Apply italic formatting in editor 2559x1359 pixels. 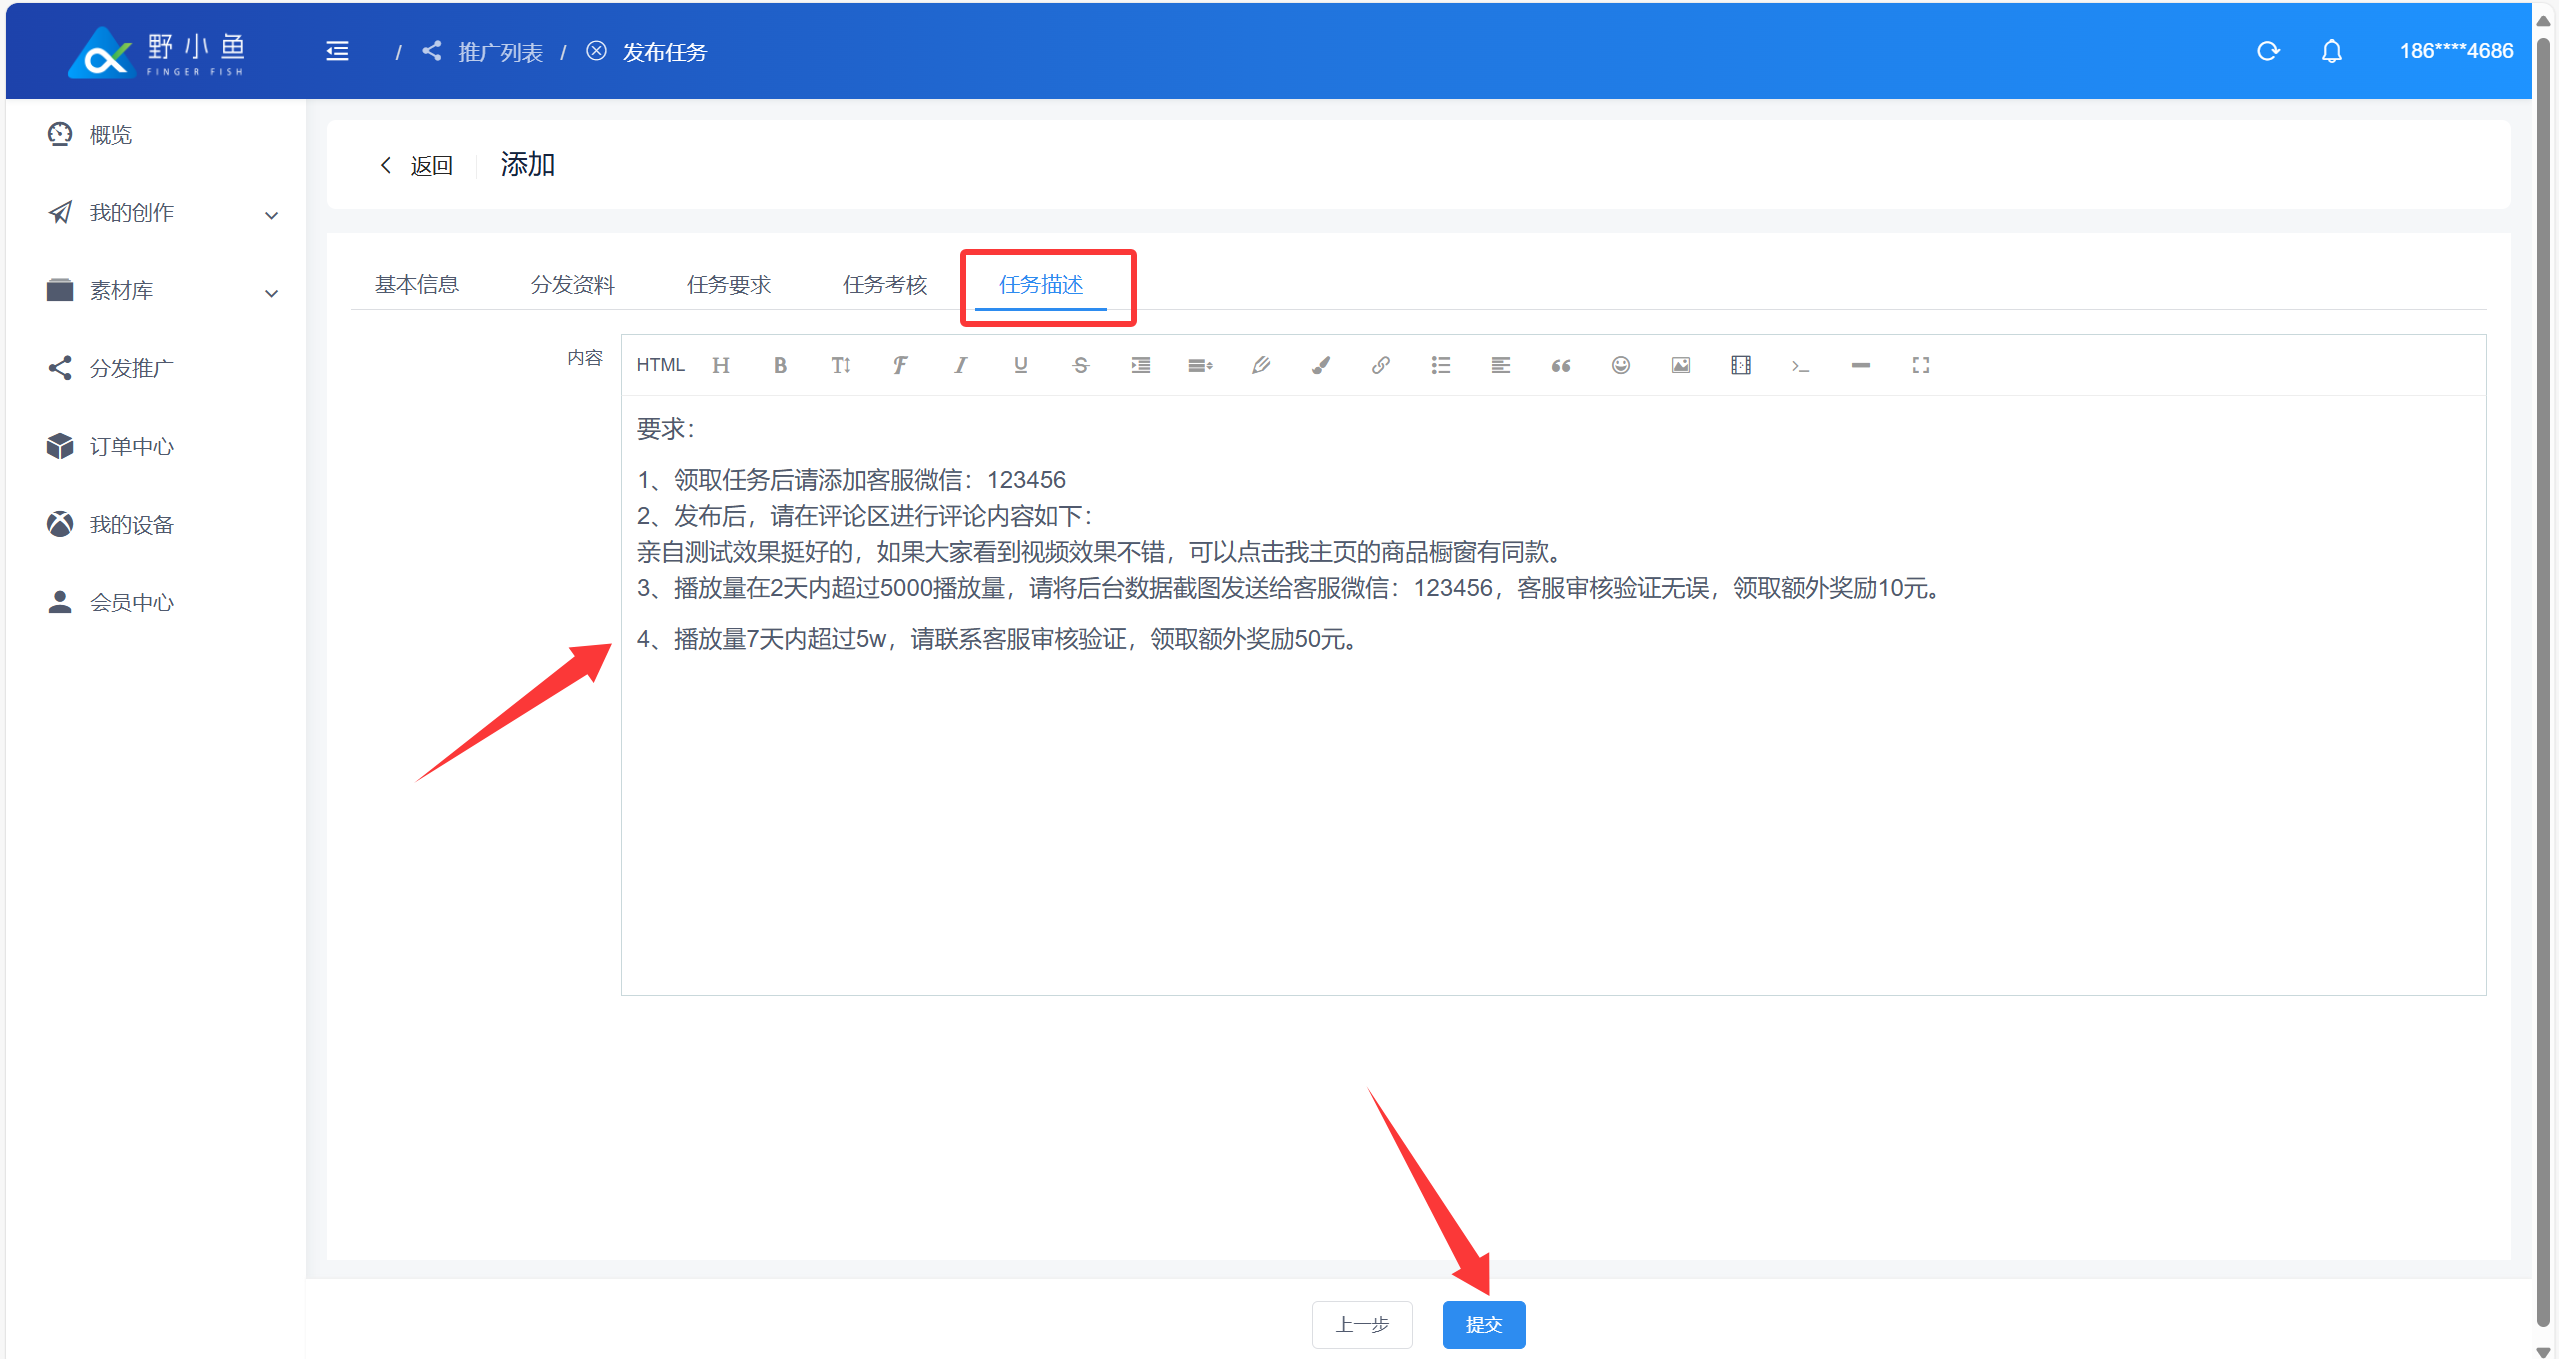click(x=960, y=365)
